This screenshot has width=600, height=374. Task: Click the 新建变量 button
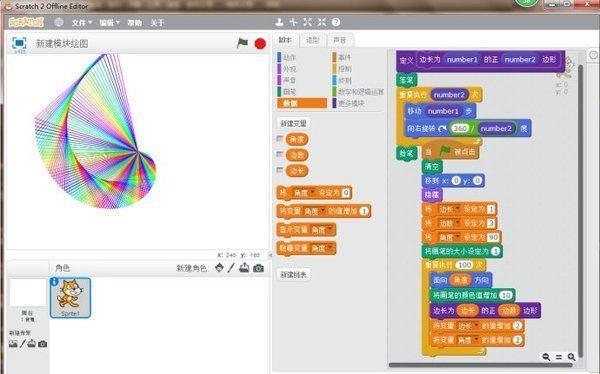pyautogui.click(x=293, y=124)
